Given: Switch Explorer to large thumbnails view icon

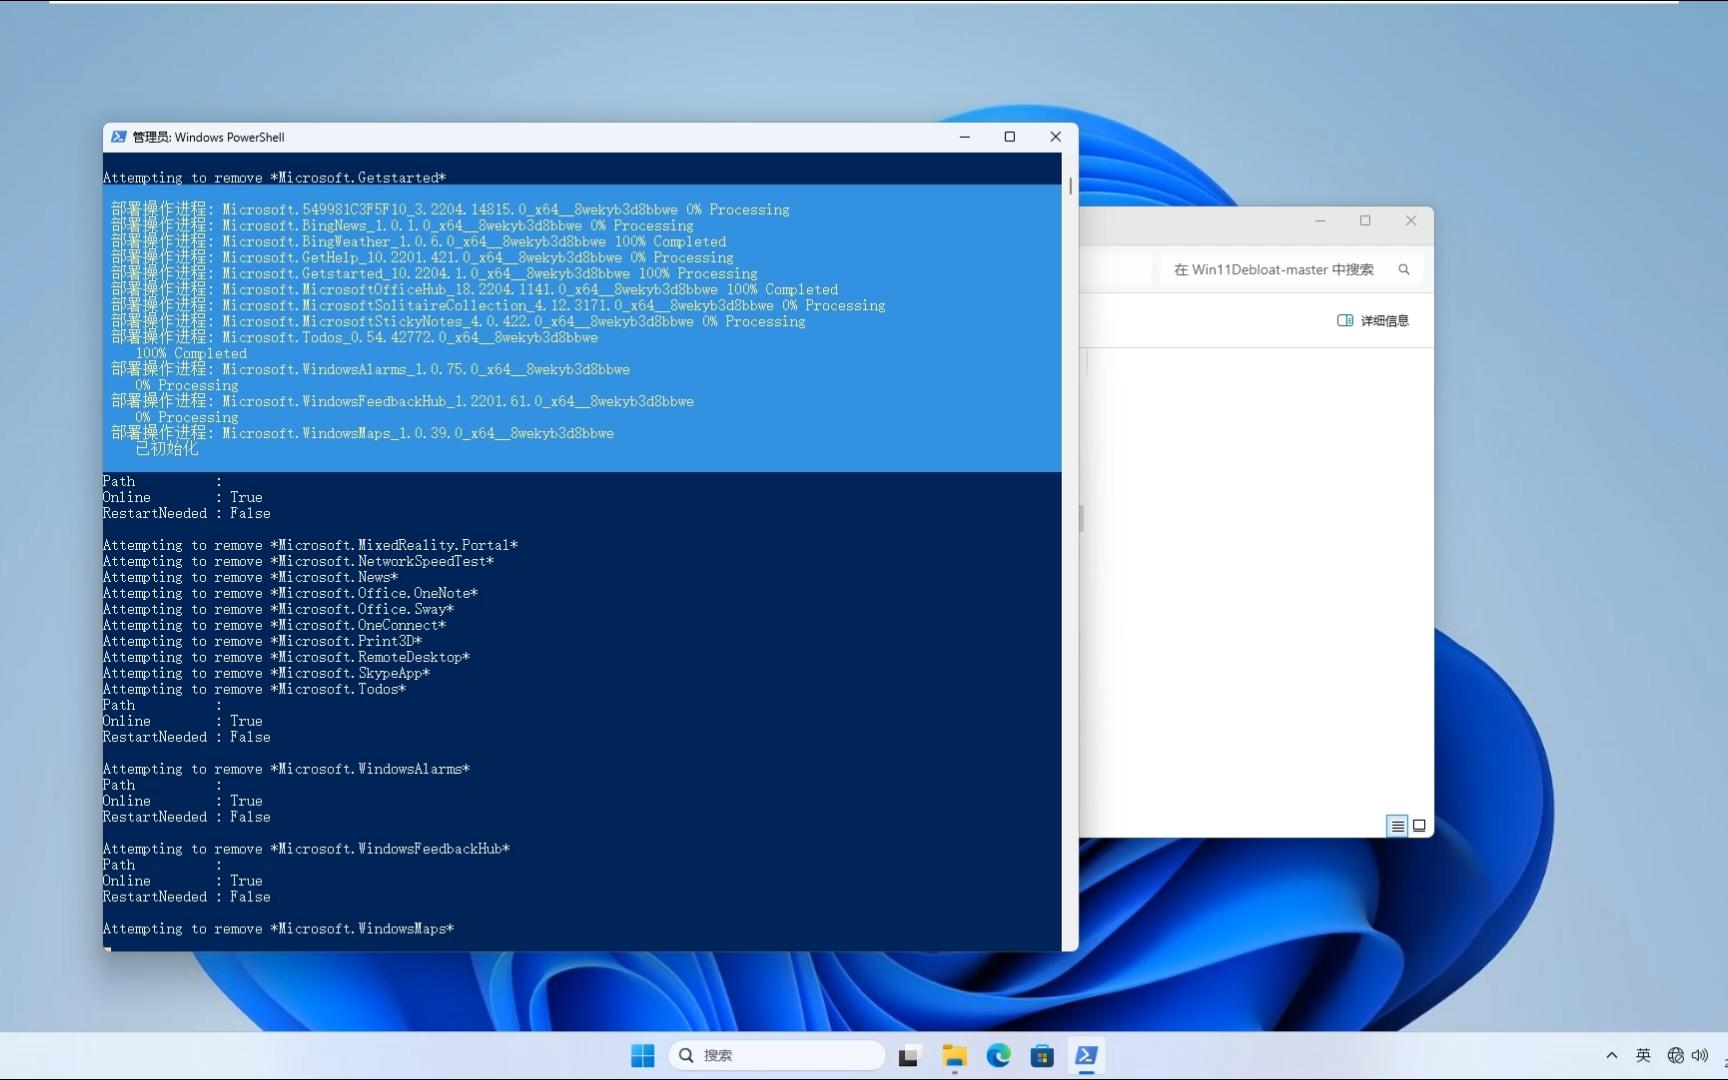Looking at the screenshot, I should 1419,826.
